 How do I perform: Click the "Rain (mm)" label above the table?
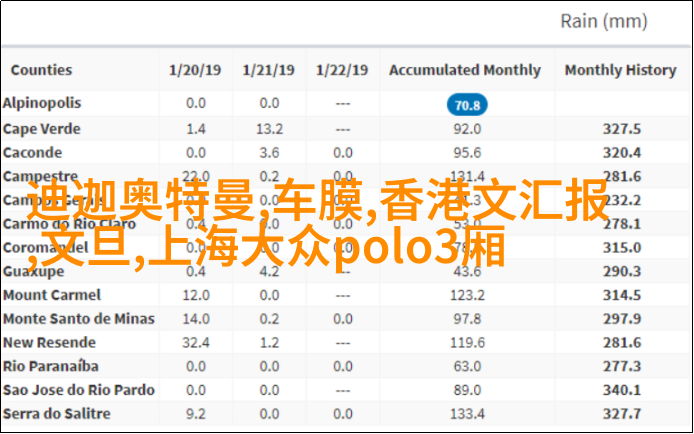tap(604, 21)
